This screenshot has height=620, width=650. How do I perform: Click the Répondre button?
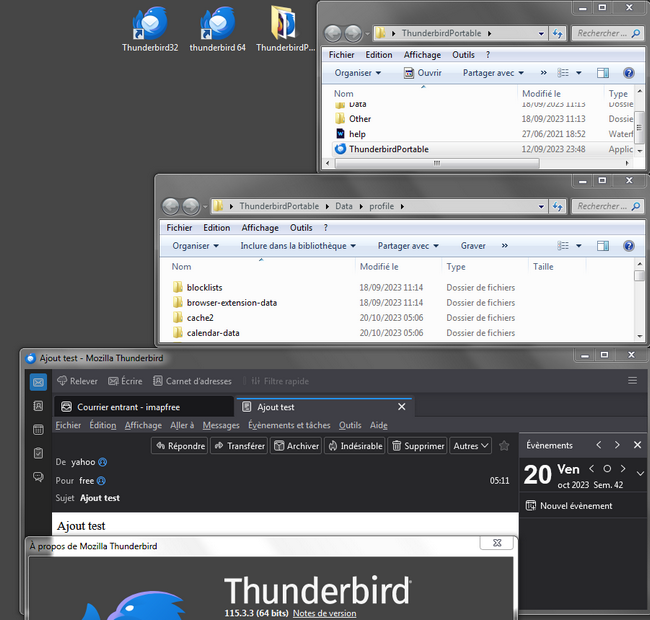point(180,446)
